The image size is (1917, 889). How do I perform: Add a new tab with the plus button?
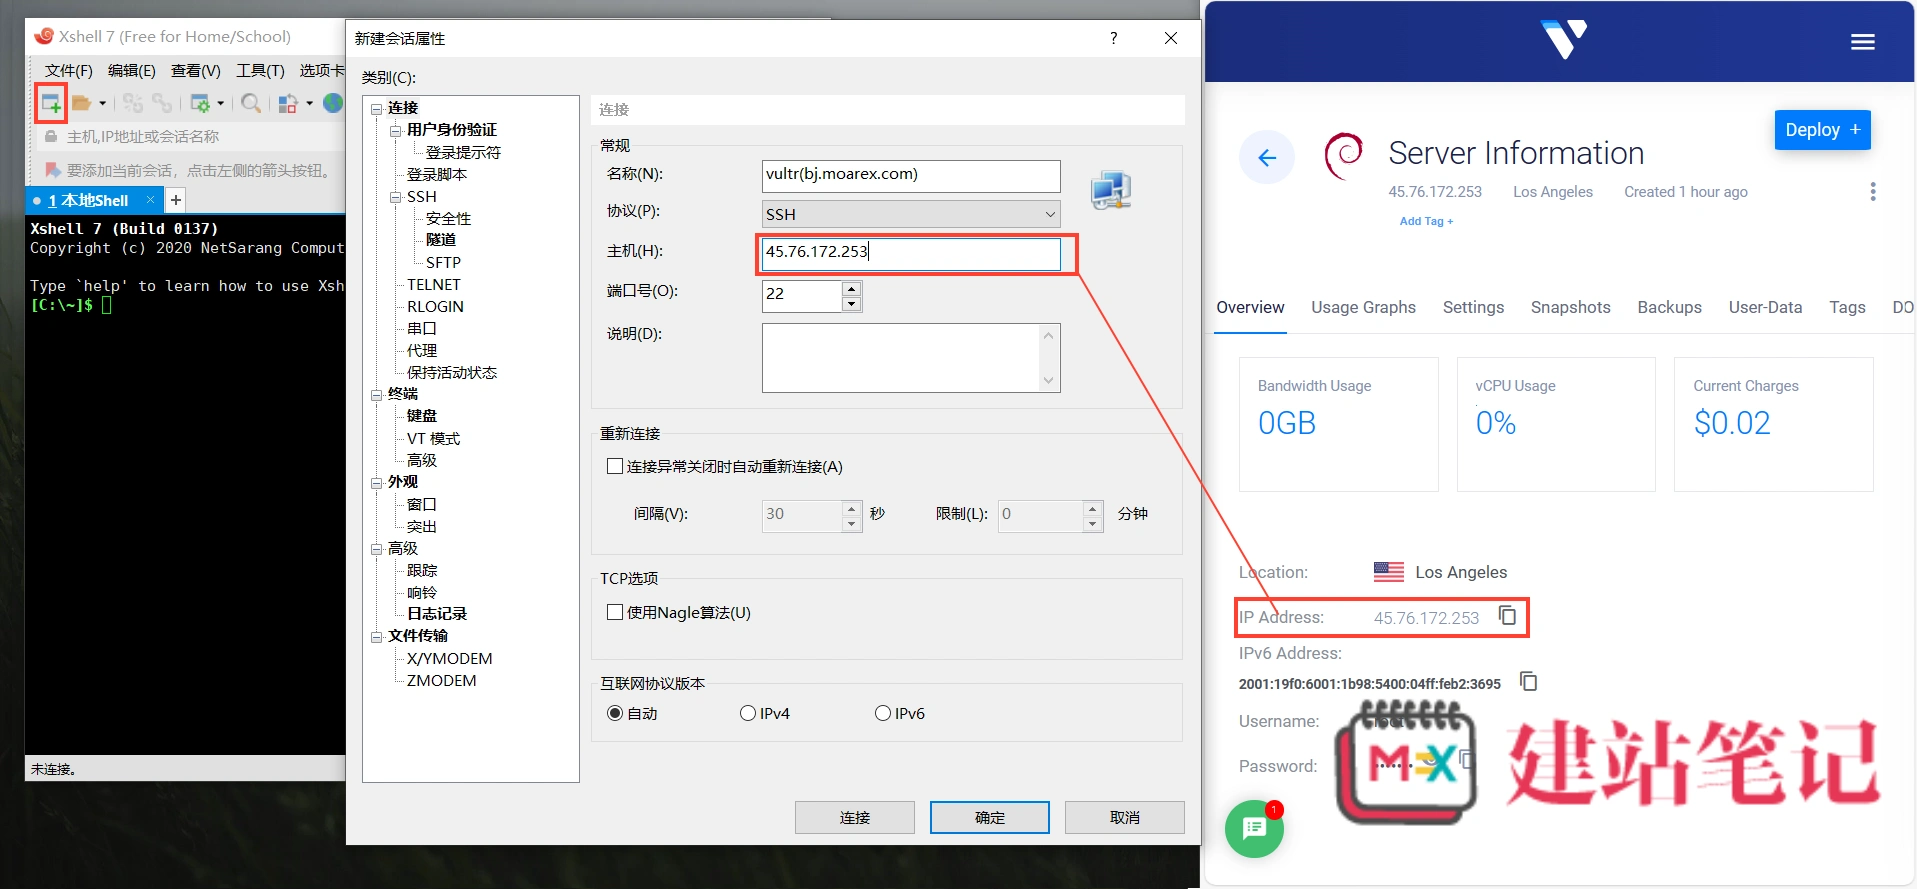[176, 200]
